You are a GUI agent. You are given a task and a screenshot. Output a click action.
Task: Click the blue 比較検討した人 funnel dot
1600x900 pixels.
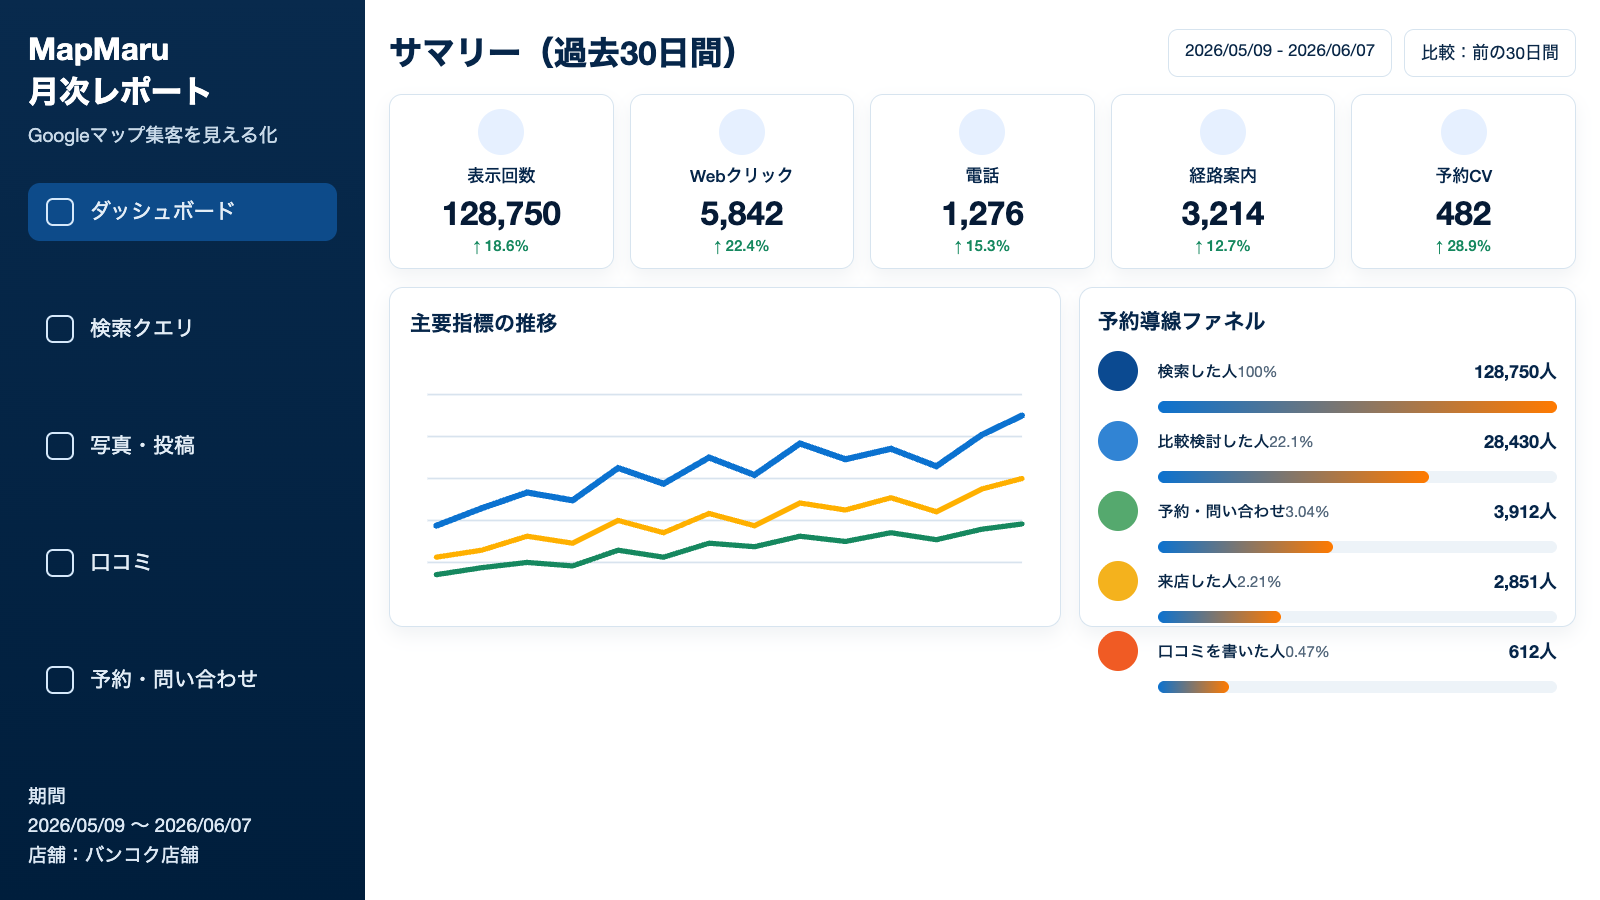pyautogui.click(x=1118, y=441)
